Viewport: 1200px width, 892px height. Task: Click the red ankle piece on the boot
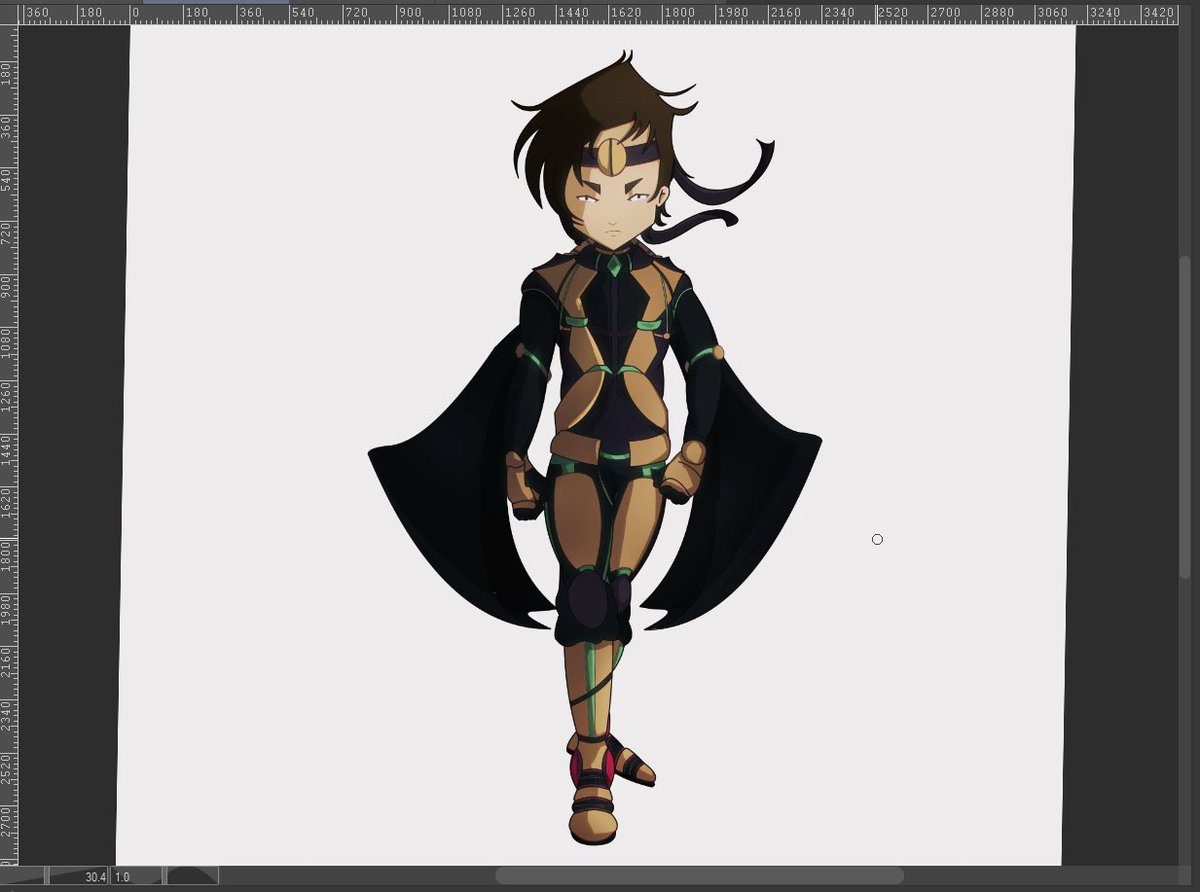click(577, 770)
